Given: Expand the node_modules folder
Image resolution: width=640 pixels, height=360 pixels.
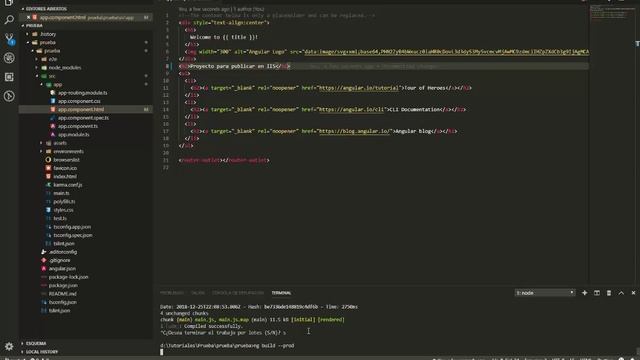Looking at the screenshot, I should click(x=64, y=67).
